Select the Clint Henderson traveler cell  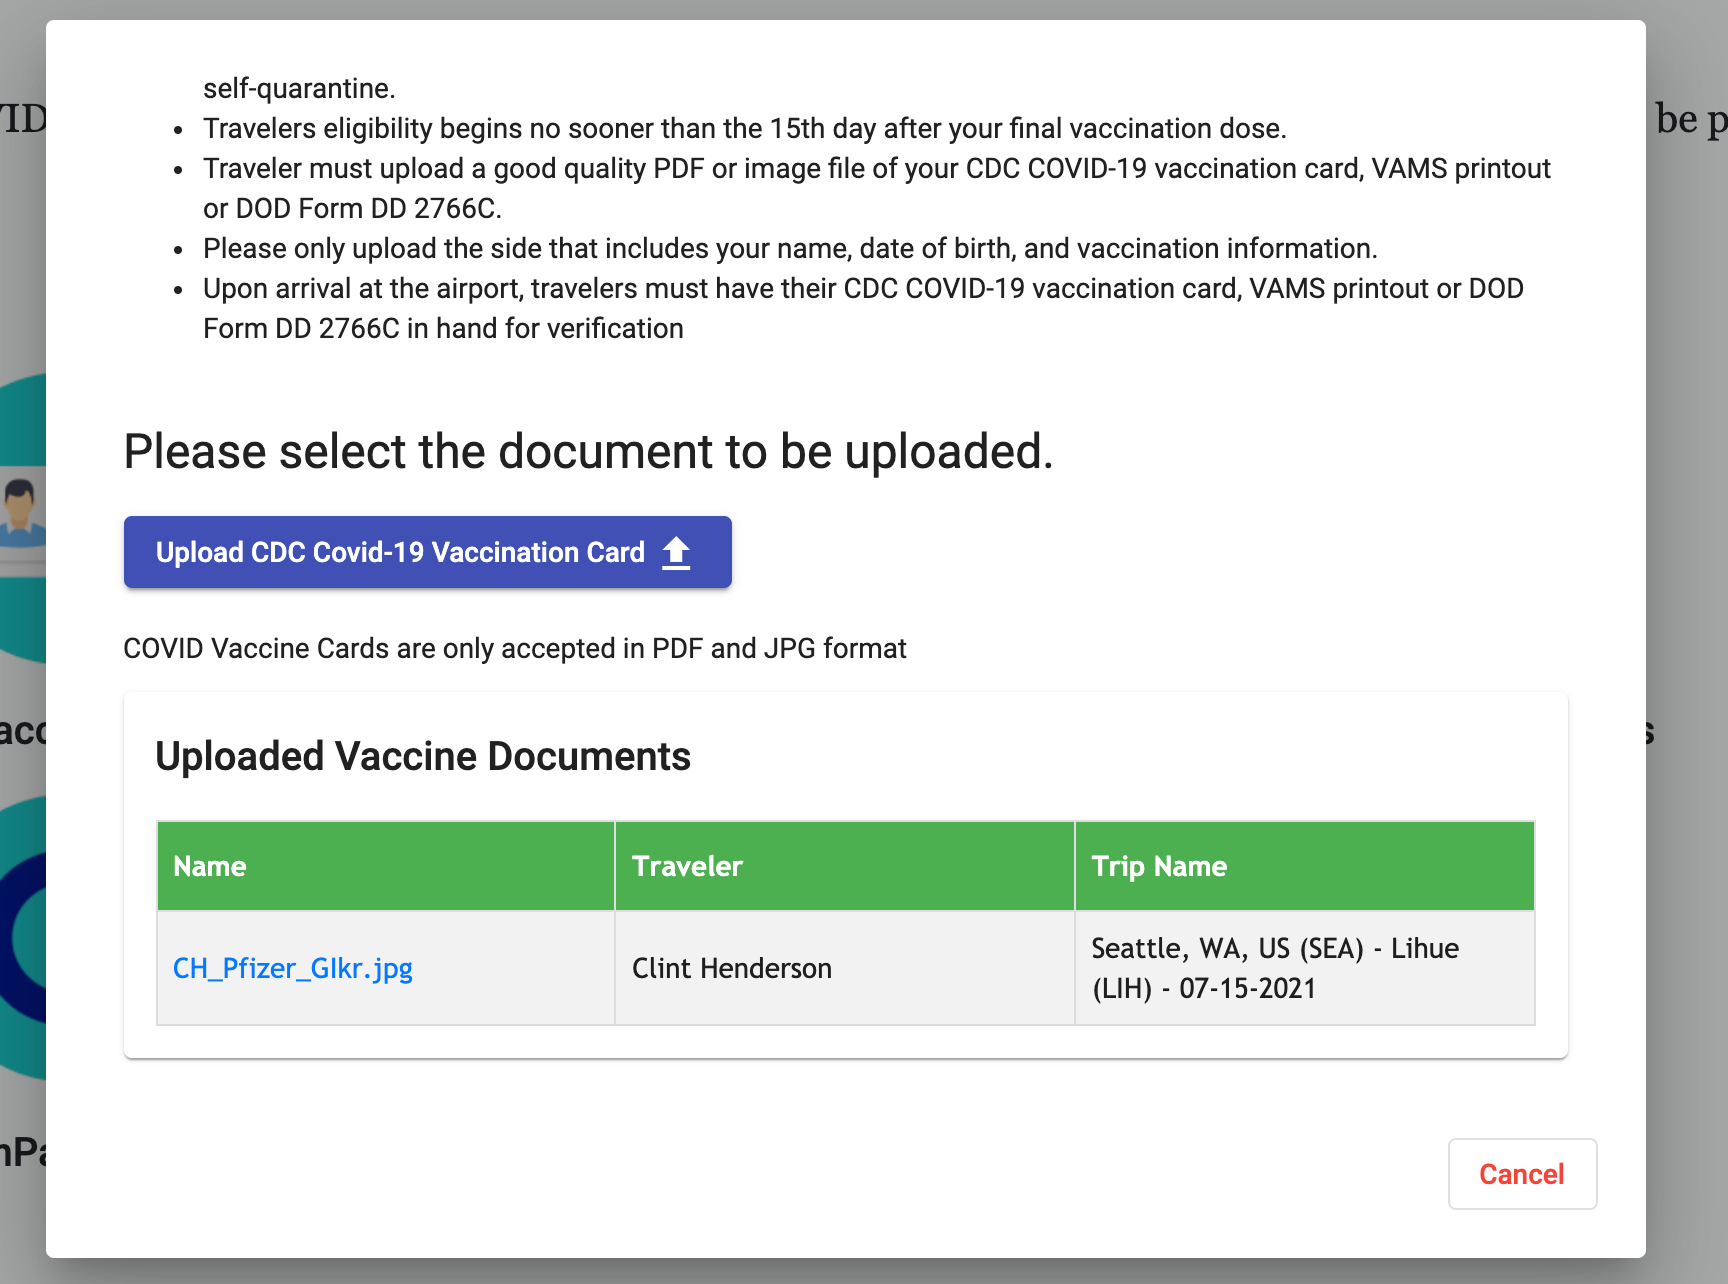coord(732,968)
